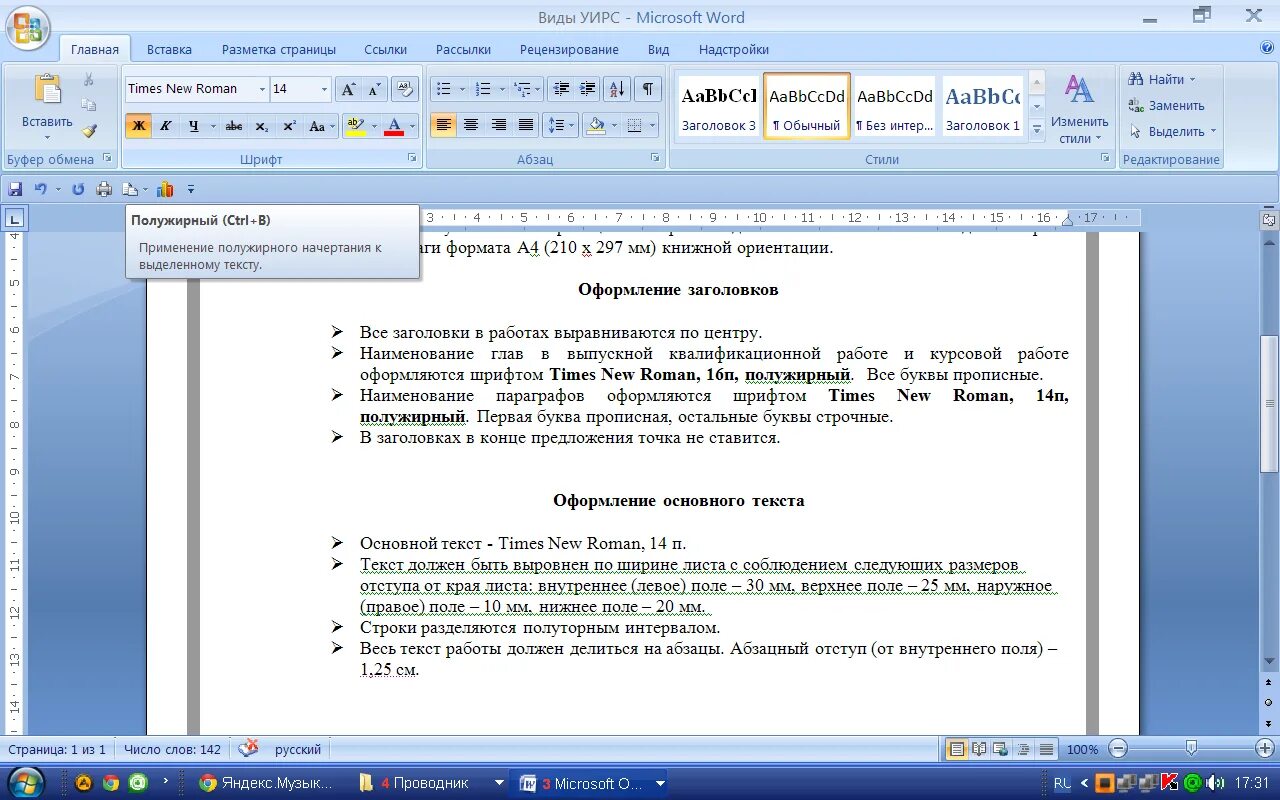
Task: Open Font dialog launcher (Шрифт)
Action: [x=412, y=159]
